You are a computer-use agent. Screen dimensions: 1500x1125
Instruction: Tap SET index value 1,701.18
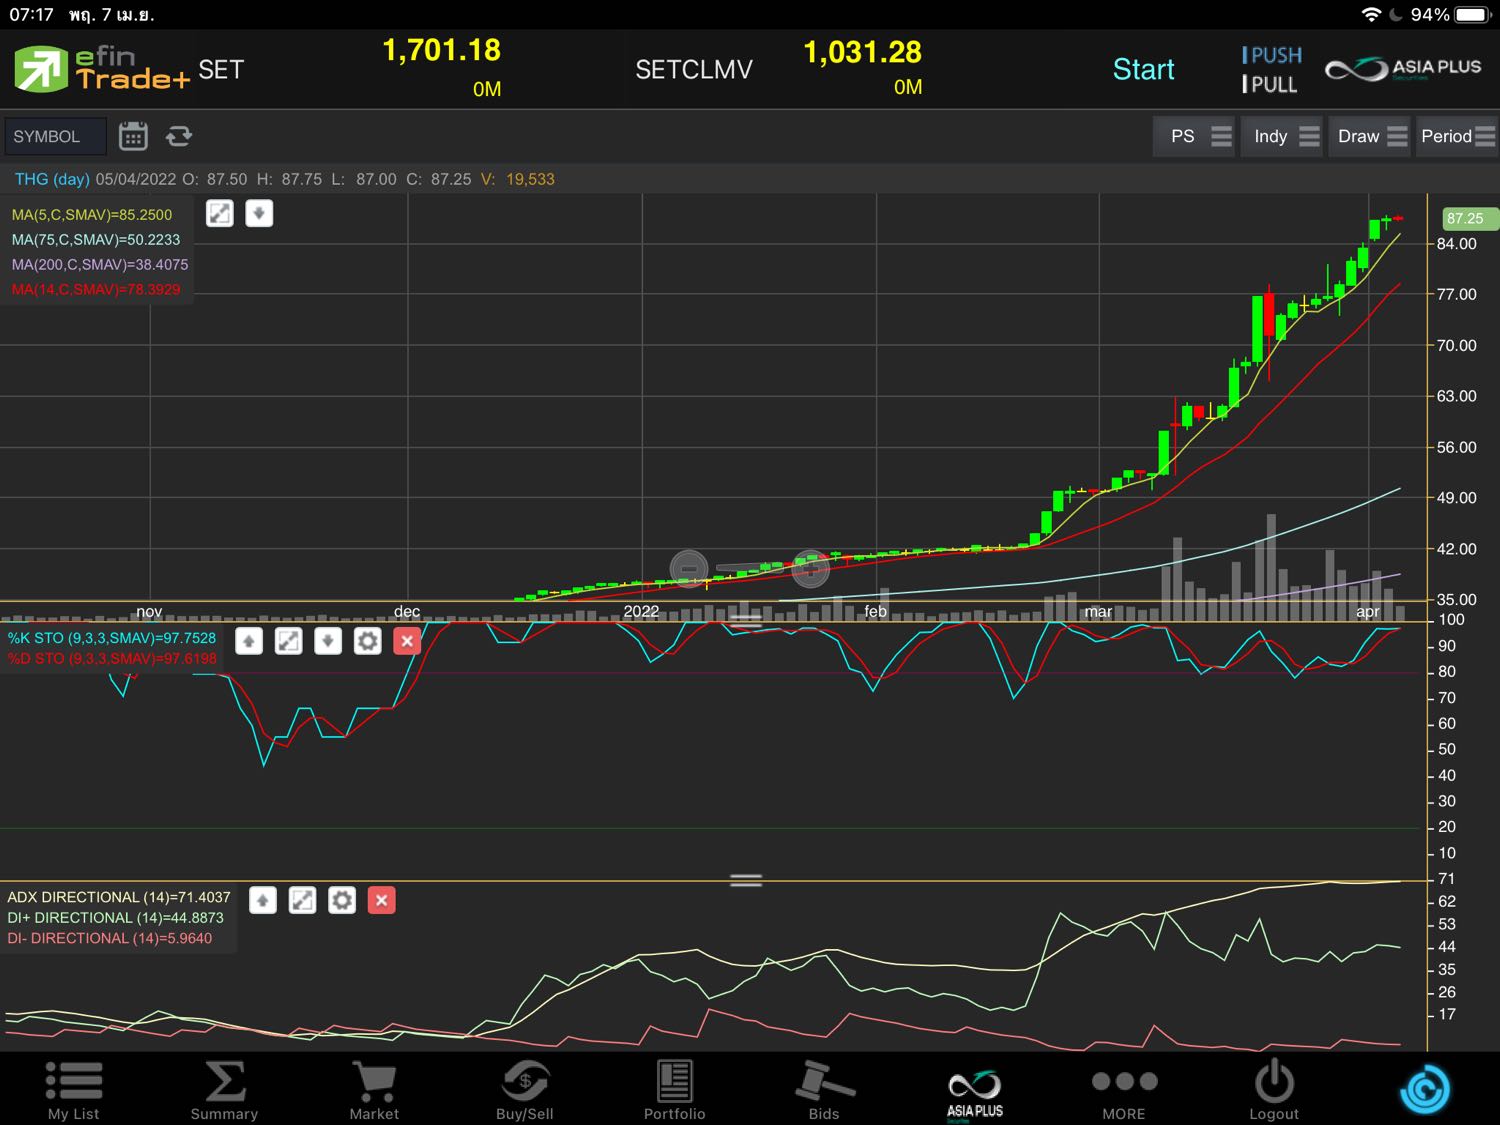click(442, 50)
